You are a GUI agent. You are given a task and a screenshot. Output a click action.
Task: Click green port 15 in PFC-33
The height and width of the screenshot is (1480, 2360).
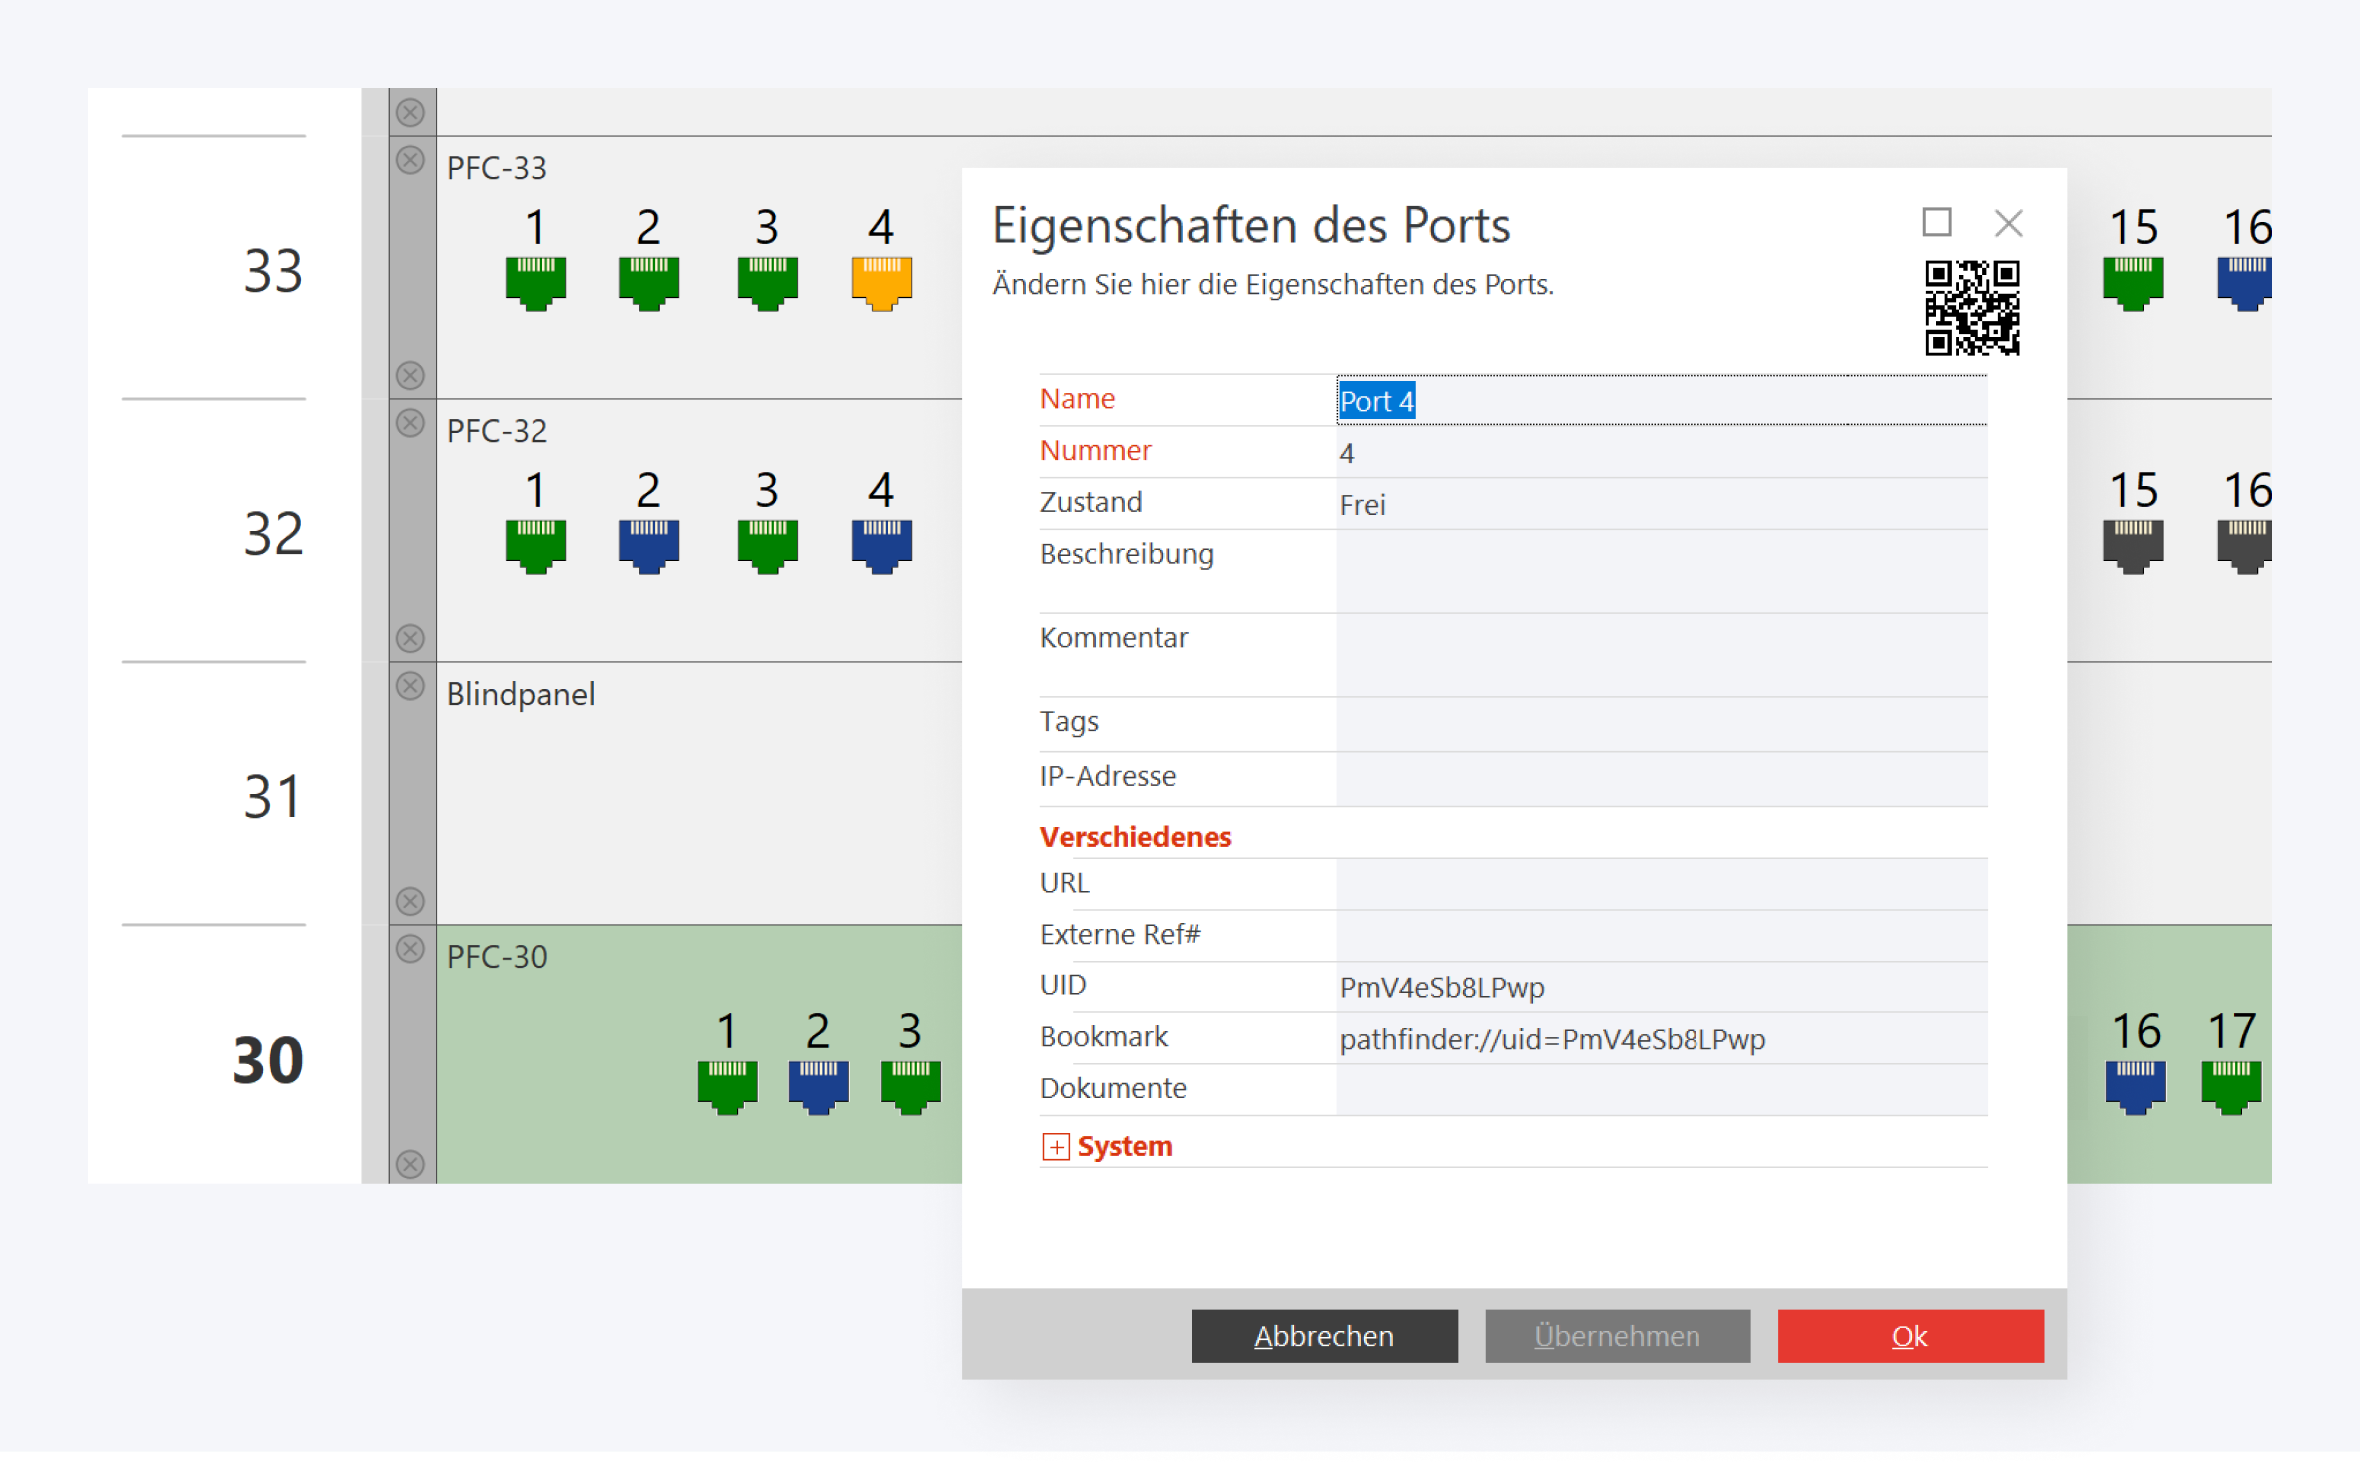(2132, 283)
